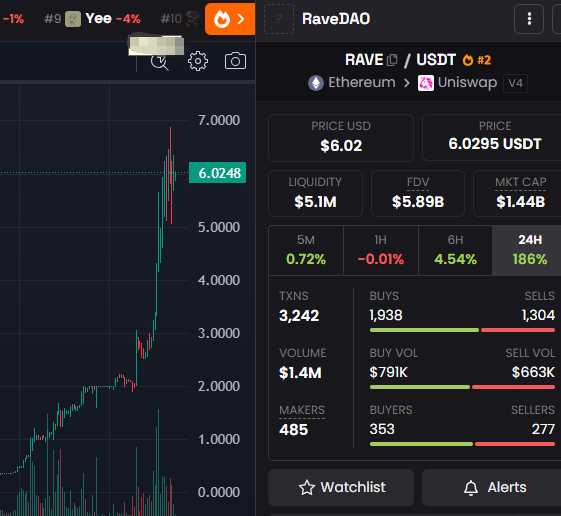The height and width of the screenshot is (516, 561).
Task: Click the SELLS 1,304 value
Action: [538, 315]
